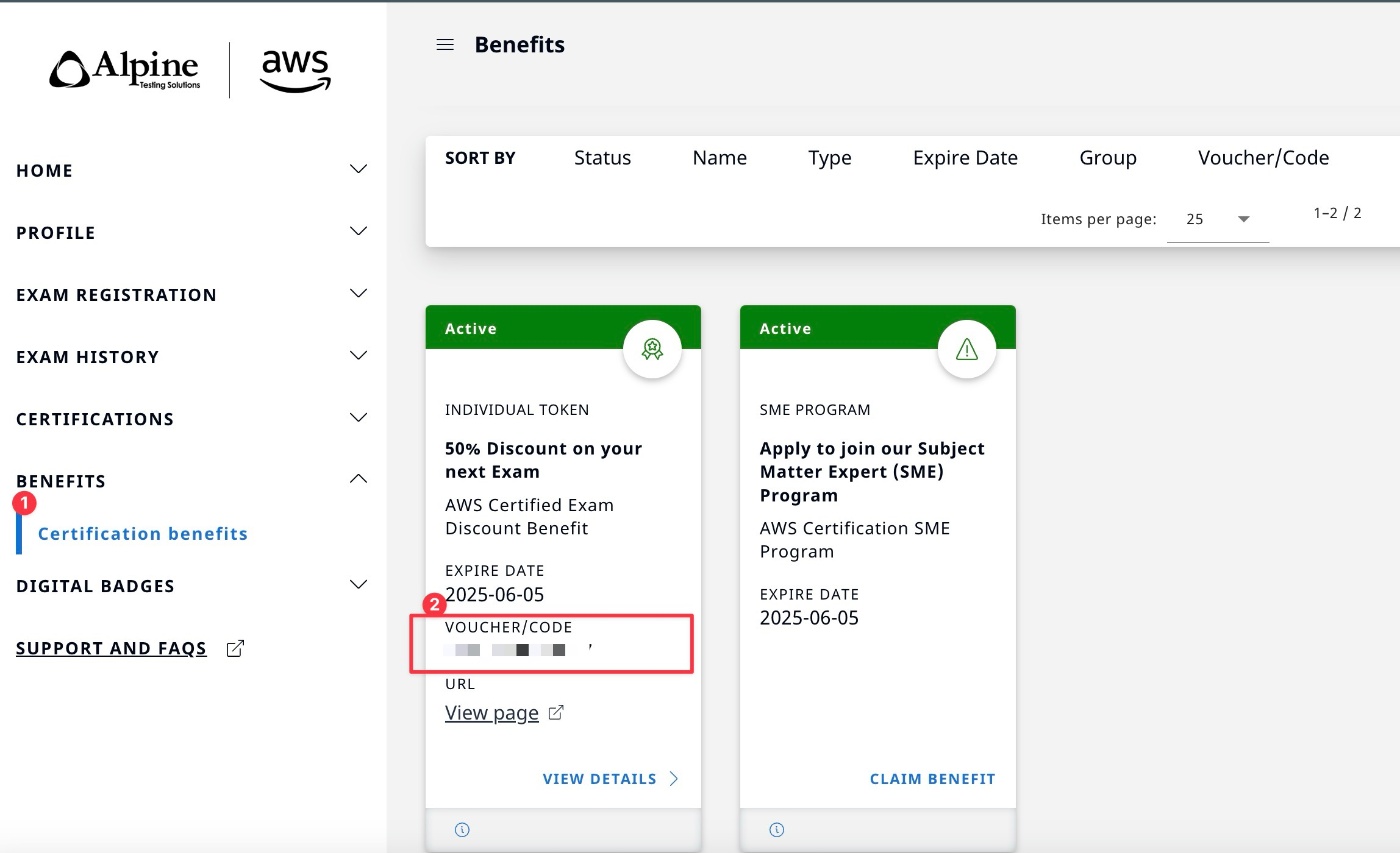
Task: Click VIEW DETAILS on discount card
Action: [600, 779]
